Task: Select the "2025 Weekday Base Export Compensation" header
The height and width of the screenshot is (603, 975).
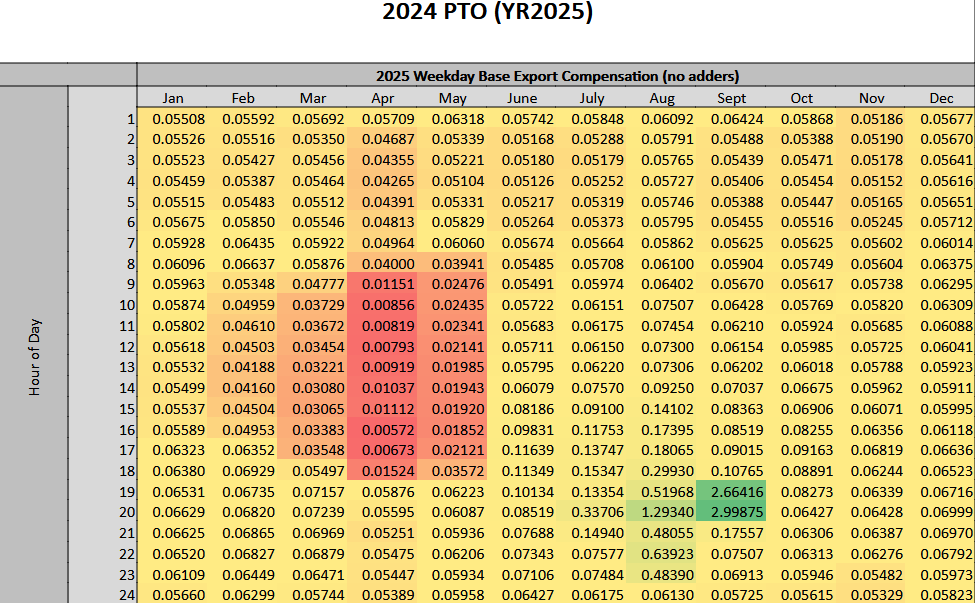Action: tap(557, 75)
